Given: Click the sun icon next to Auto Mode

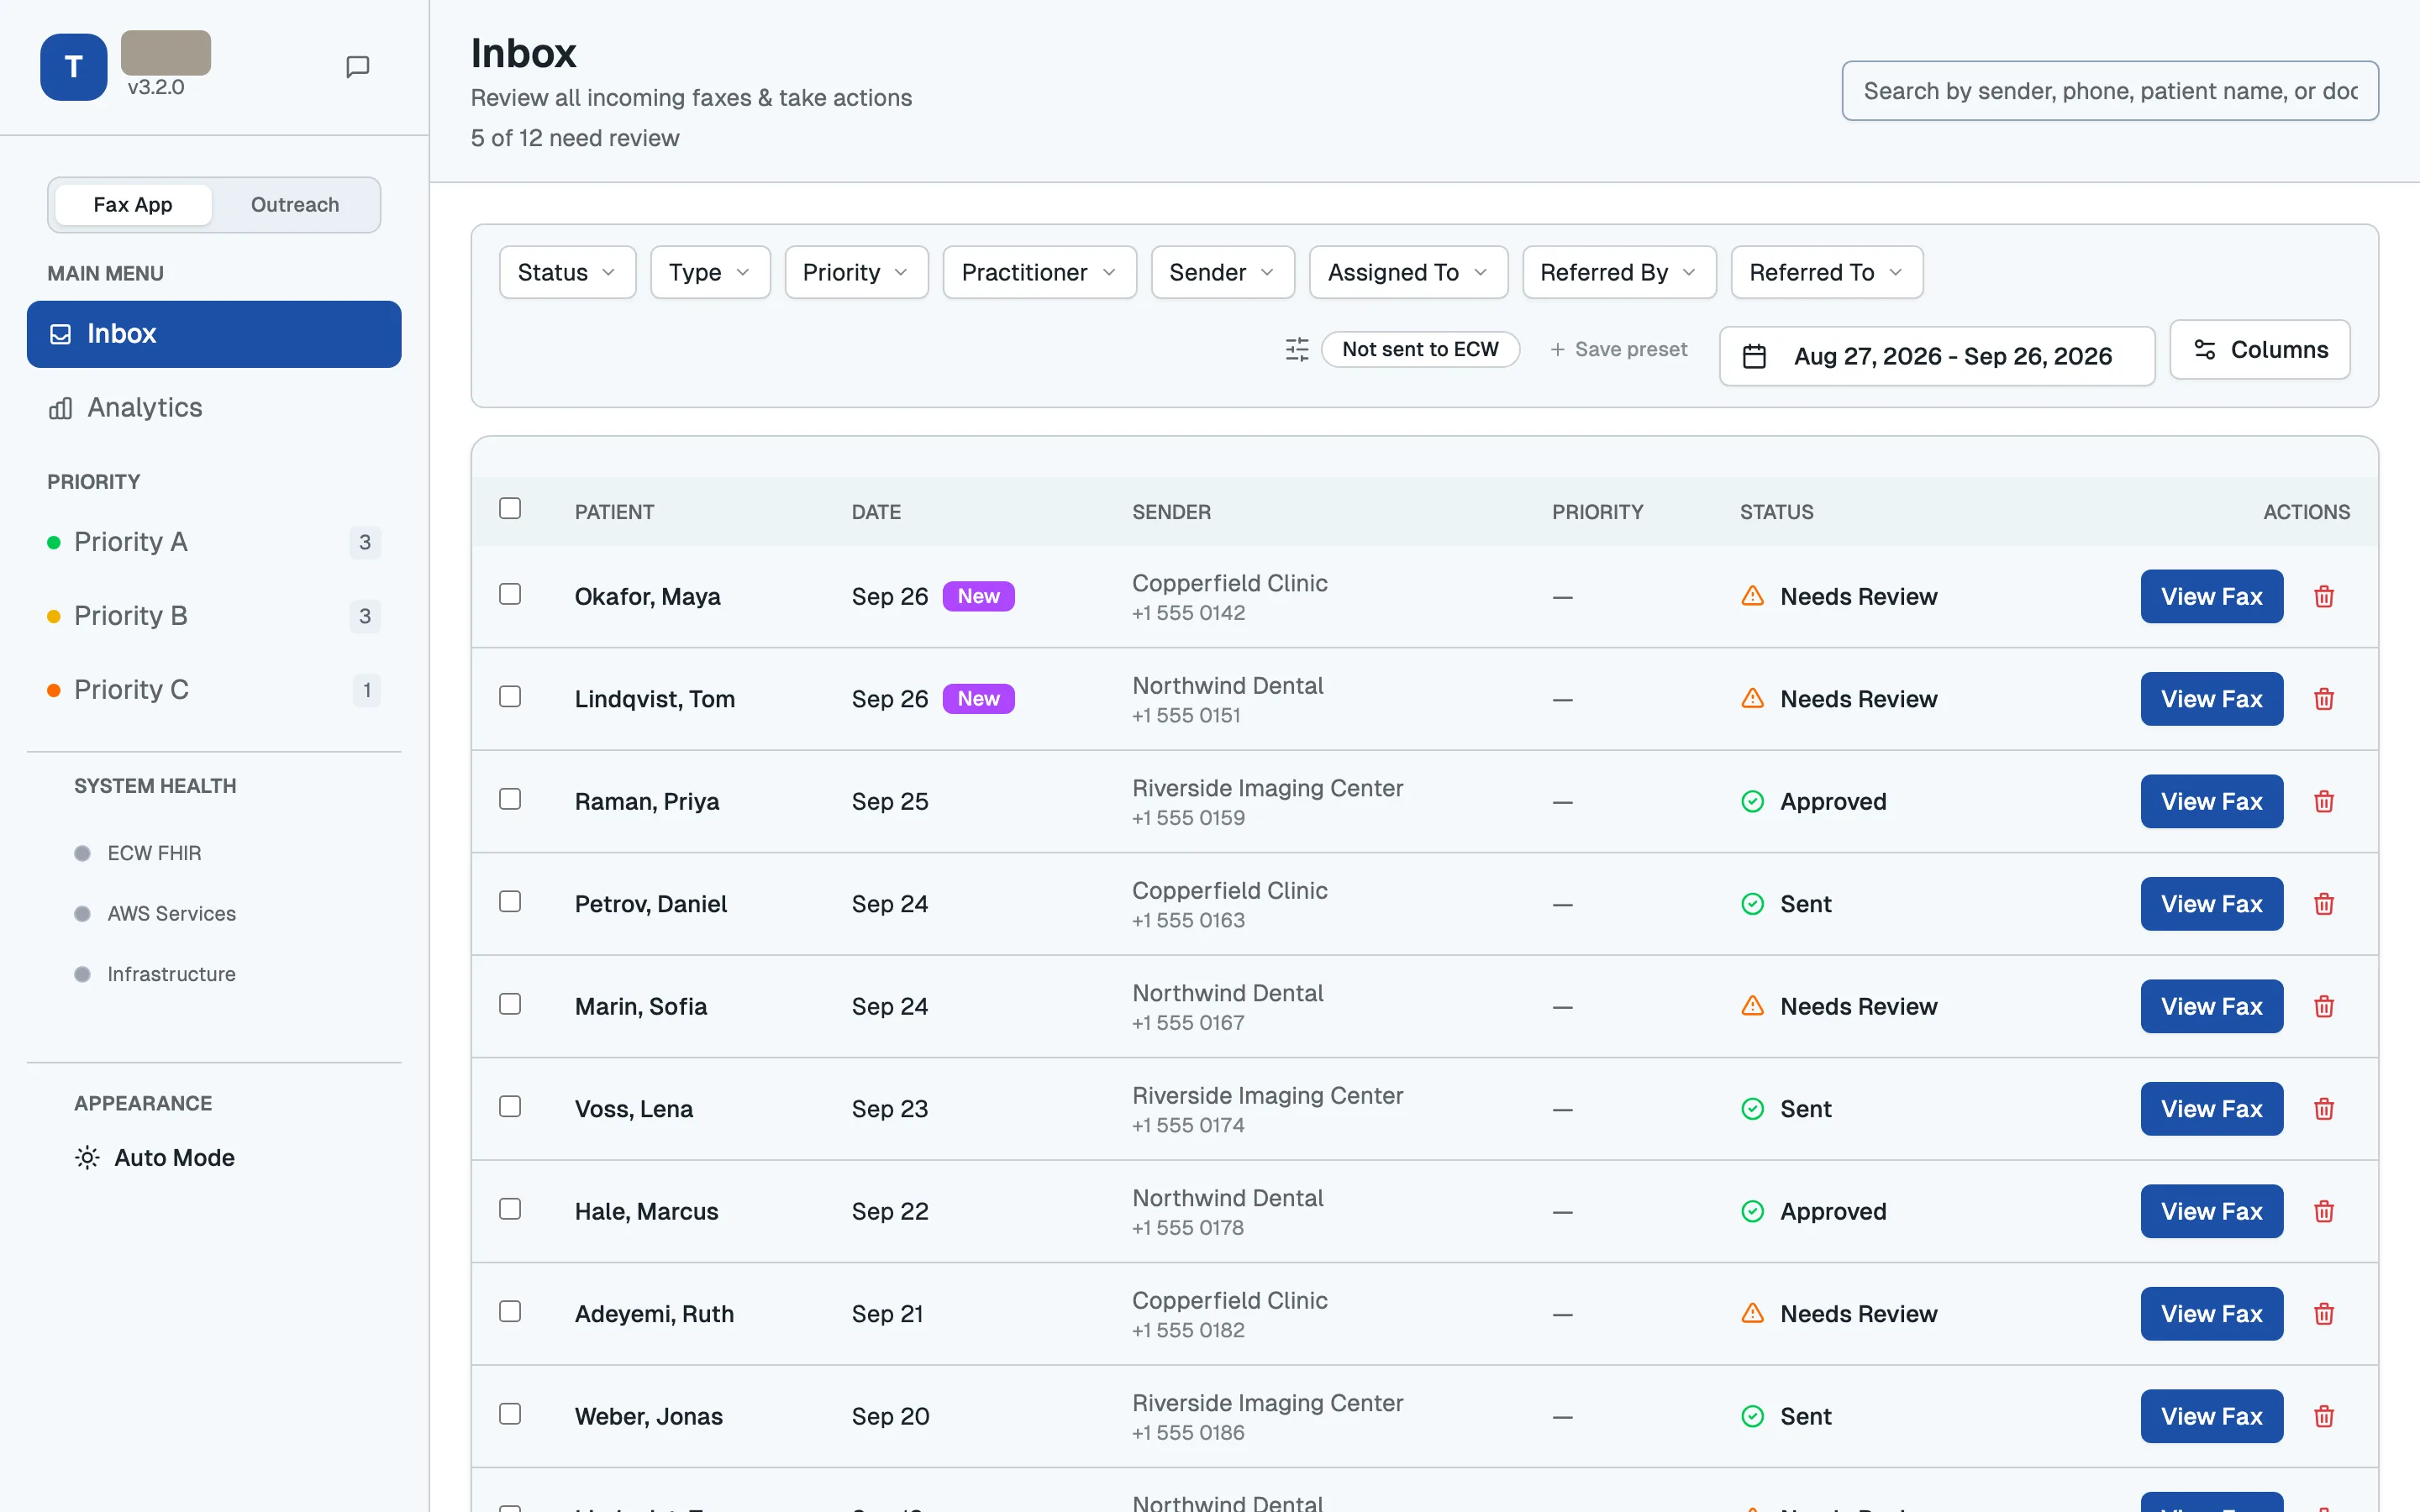Looking at the screenshot, I should 87,1157.
